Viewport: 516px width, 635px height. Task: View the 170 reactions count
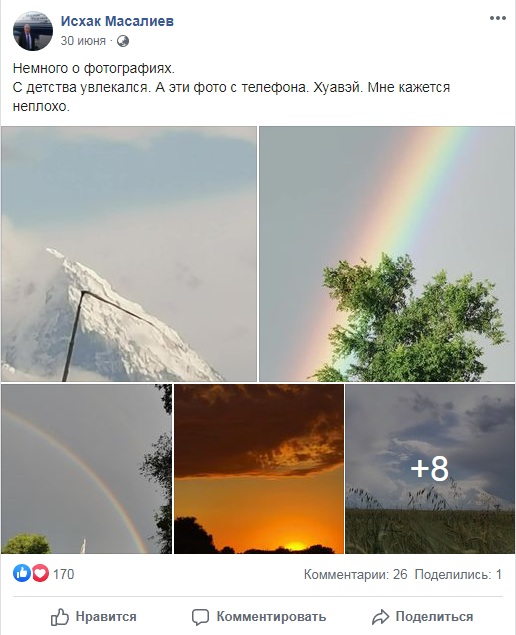point(64,574)
